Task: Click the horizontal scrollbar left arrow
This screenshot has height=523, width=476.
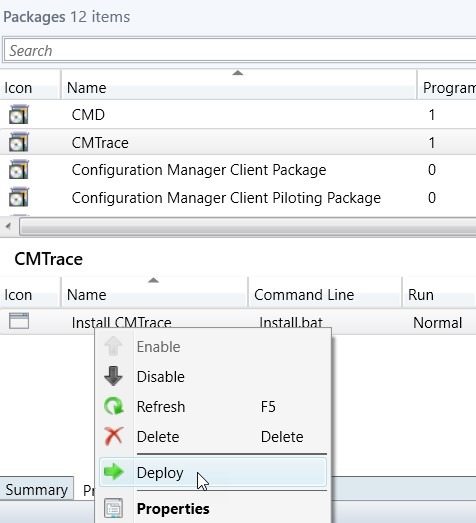Action: pos(8,226)
